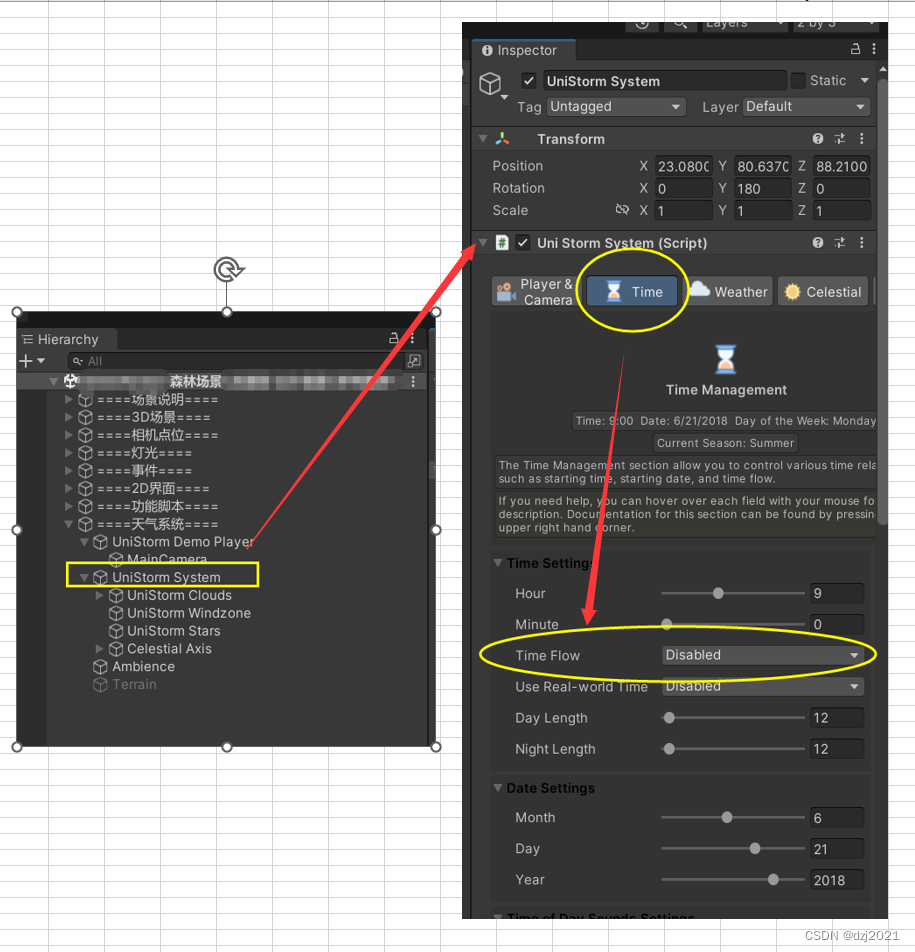Select Terrain in the Hierarchy

tap(134, 684)
